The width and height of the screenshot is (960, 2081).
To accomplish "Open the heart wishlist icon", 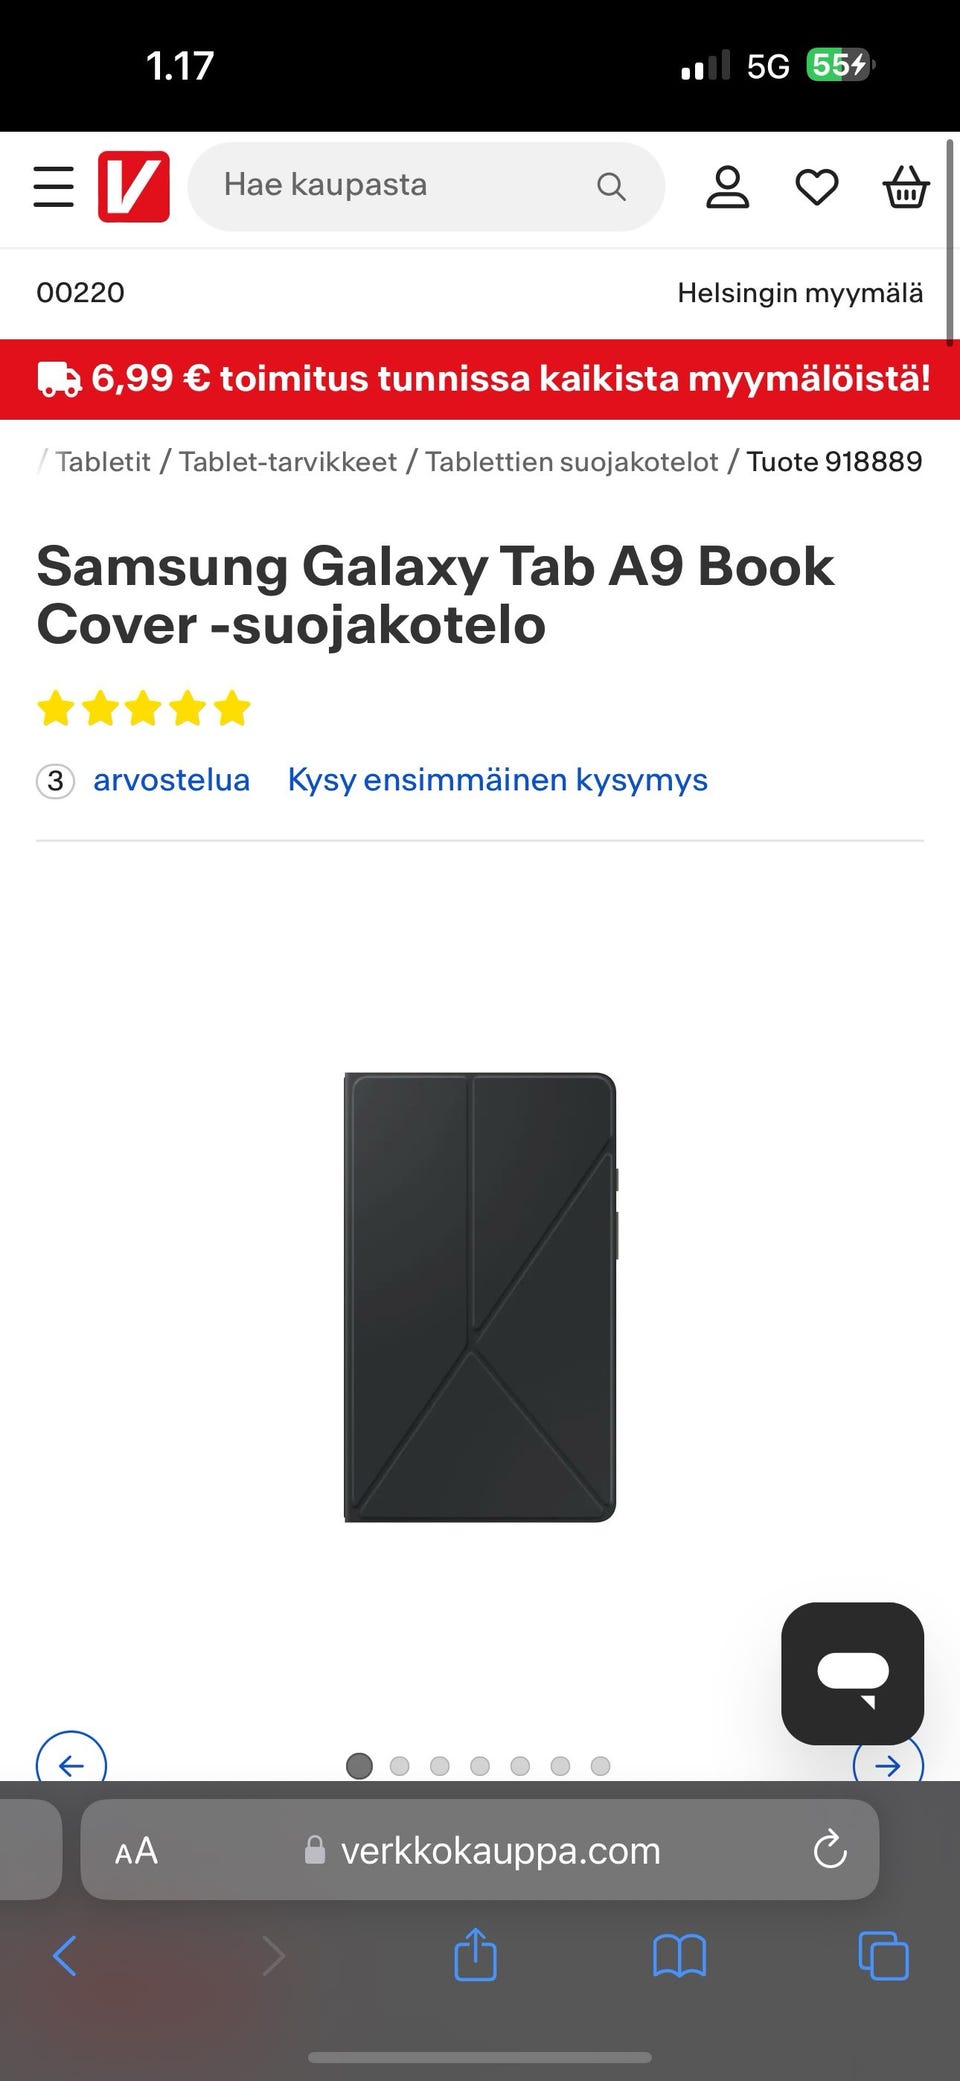I will [x=816, y=187].
